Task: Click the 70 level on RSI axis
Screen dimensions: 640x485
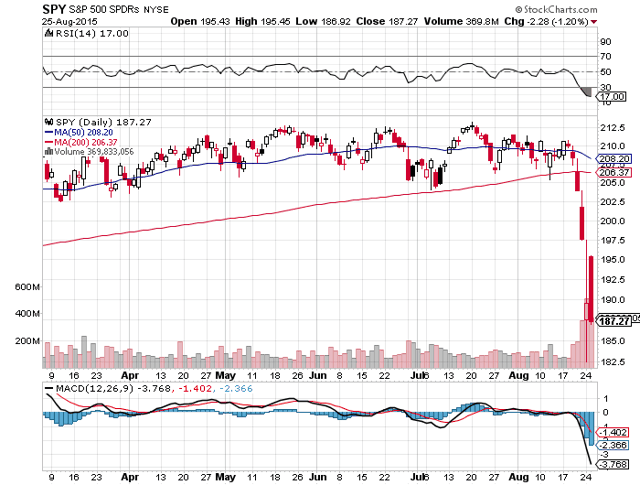Action: (606, 56)
